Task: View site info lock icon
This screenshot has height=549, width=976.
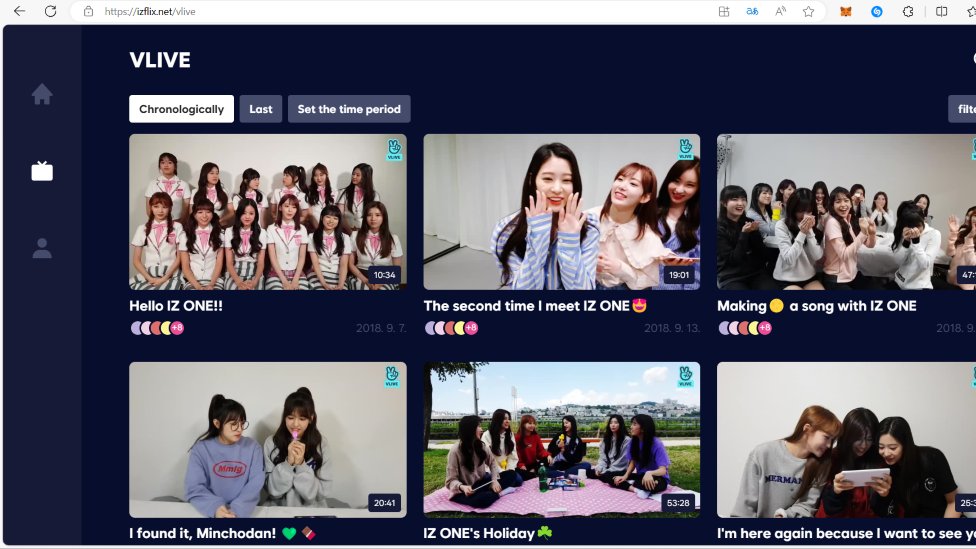Action: [x=88, y=11]
